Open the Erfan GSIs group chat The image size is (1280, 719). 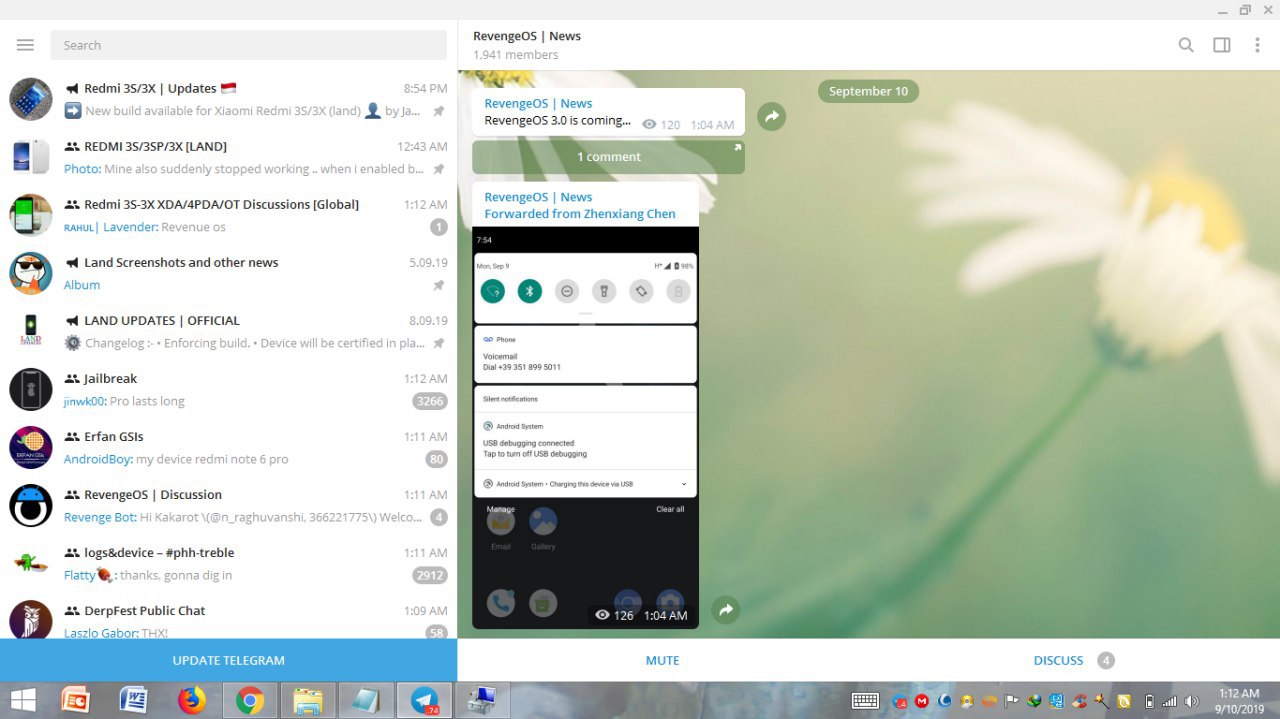[x=228, y=447]
